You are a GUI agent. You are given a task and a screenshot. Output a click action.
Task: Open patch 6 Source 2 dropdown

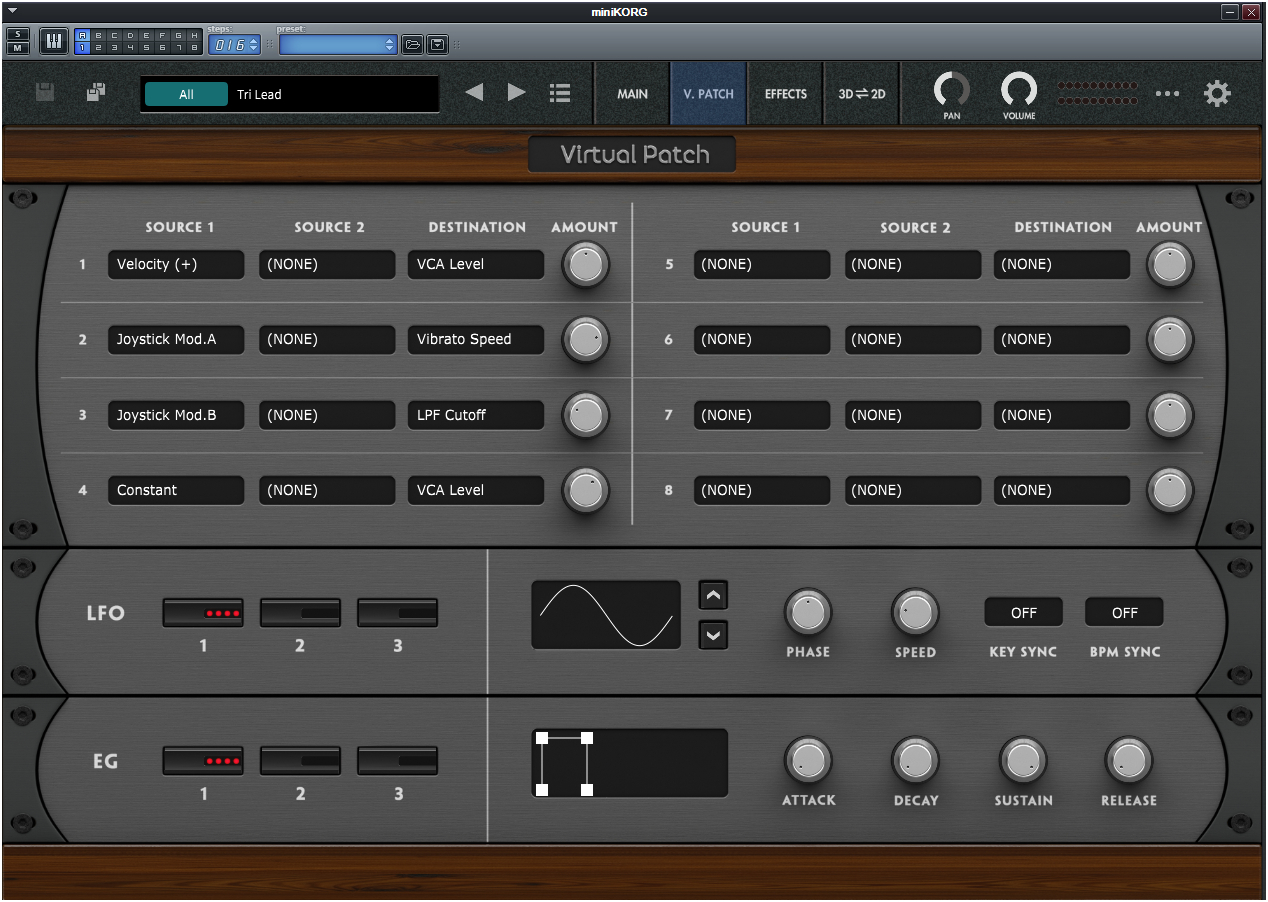pyautogui.click(x=913, y=339)
